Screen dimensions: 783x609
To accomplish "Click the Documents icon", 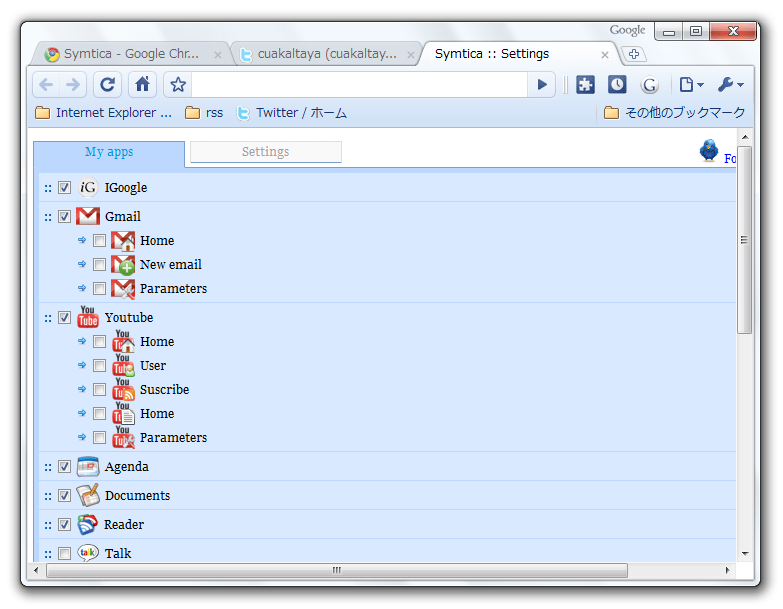I will coord(88,495).
